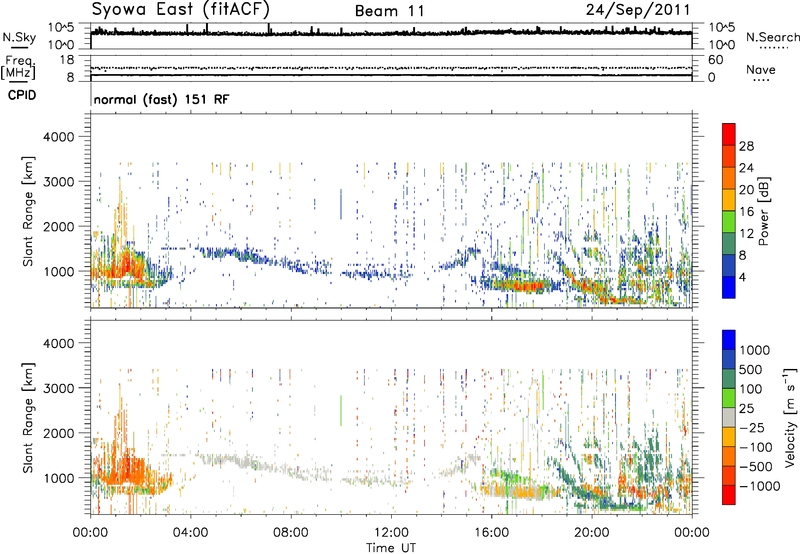This screenshot has height=554, width=800.
Task: Click the 'Beam 11' label
Action: pyautogui.click(x=389, y=11)
